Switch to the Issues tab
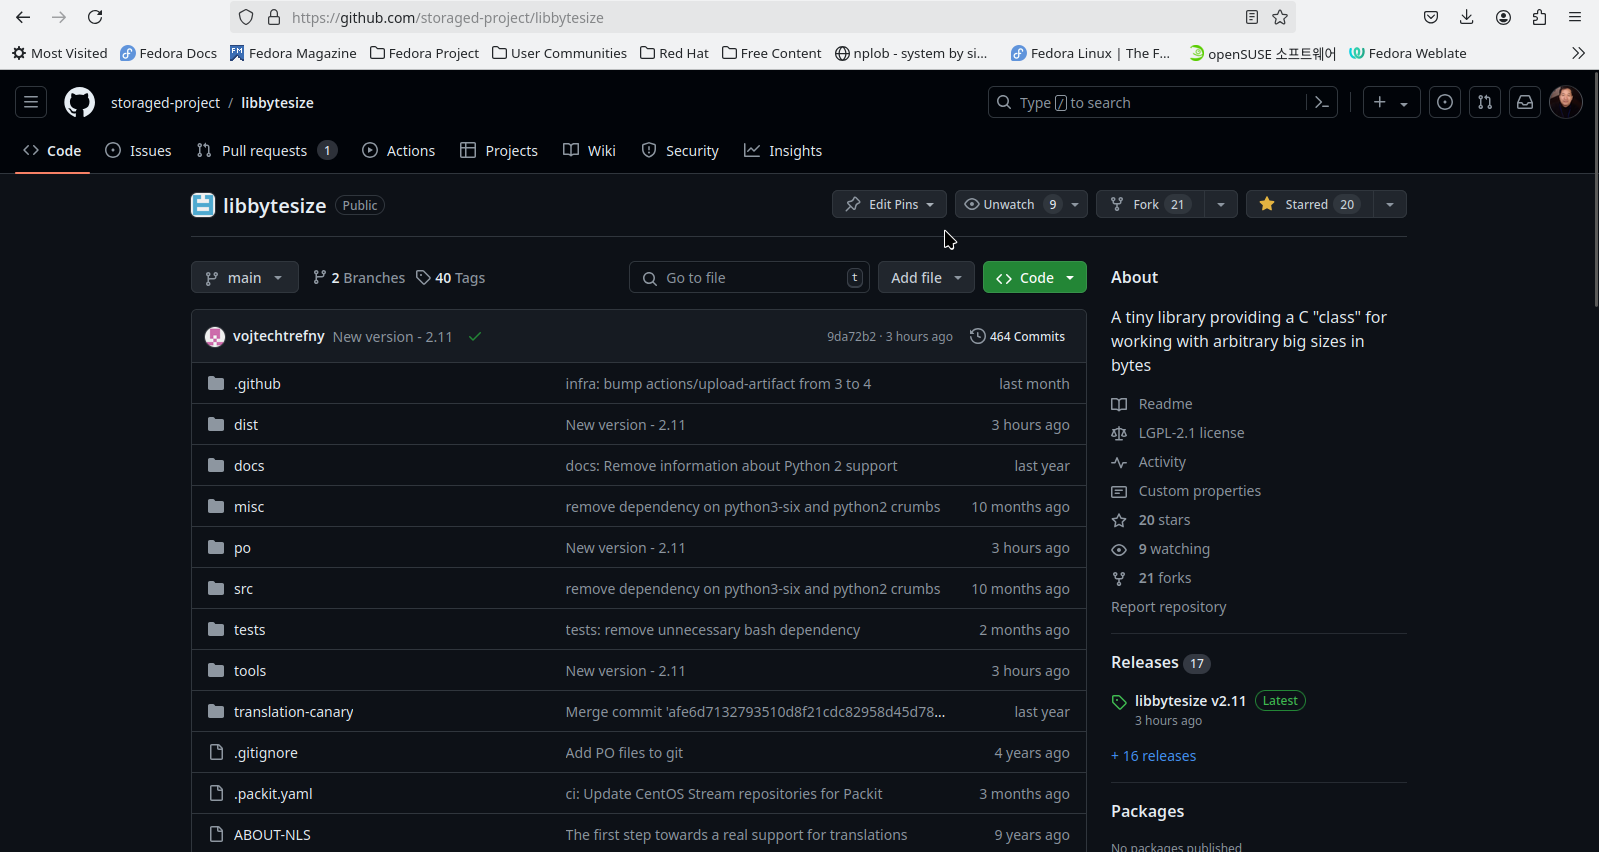The width and height of the screenshot is (1599, 852). pyautogui.click(x=139, y=151)
